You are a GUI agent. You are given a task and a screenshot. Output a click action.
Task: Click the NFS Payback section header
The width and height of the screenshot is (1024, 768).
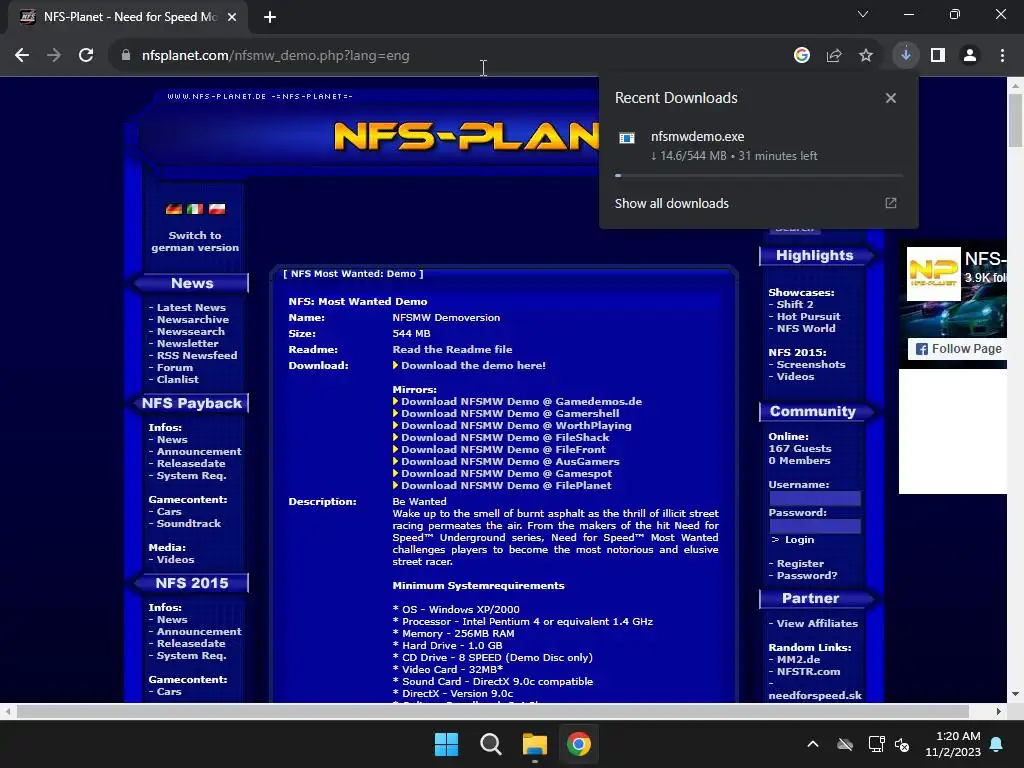click(192, 403)
